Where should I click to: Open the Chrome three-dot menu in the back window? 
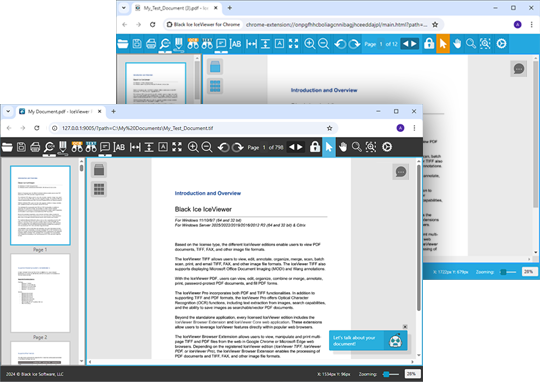point(531,24)
